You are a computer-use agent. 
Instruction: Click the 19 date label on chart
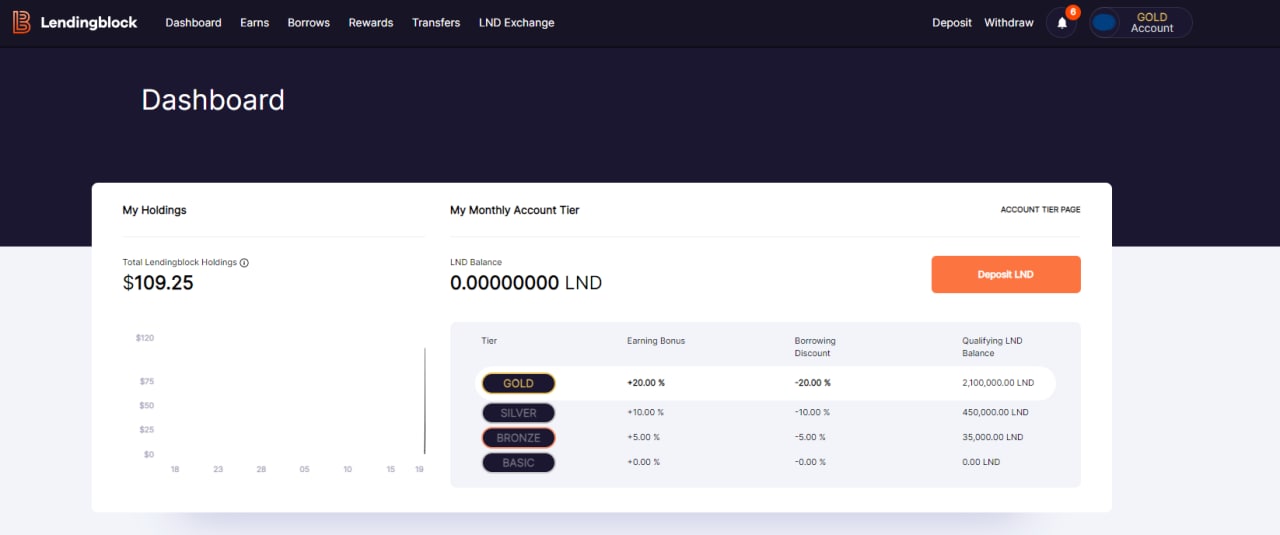pyautogui.click(x=420, y=469)
